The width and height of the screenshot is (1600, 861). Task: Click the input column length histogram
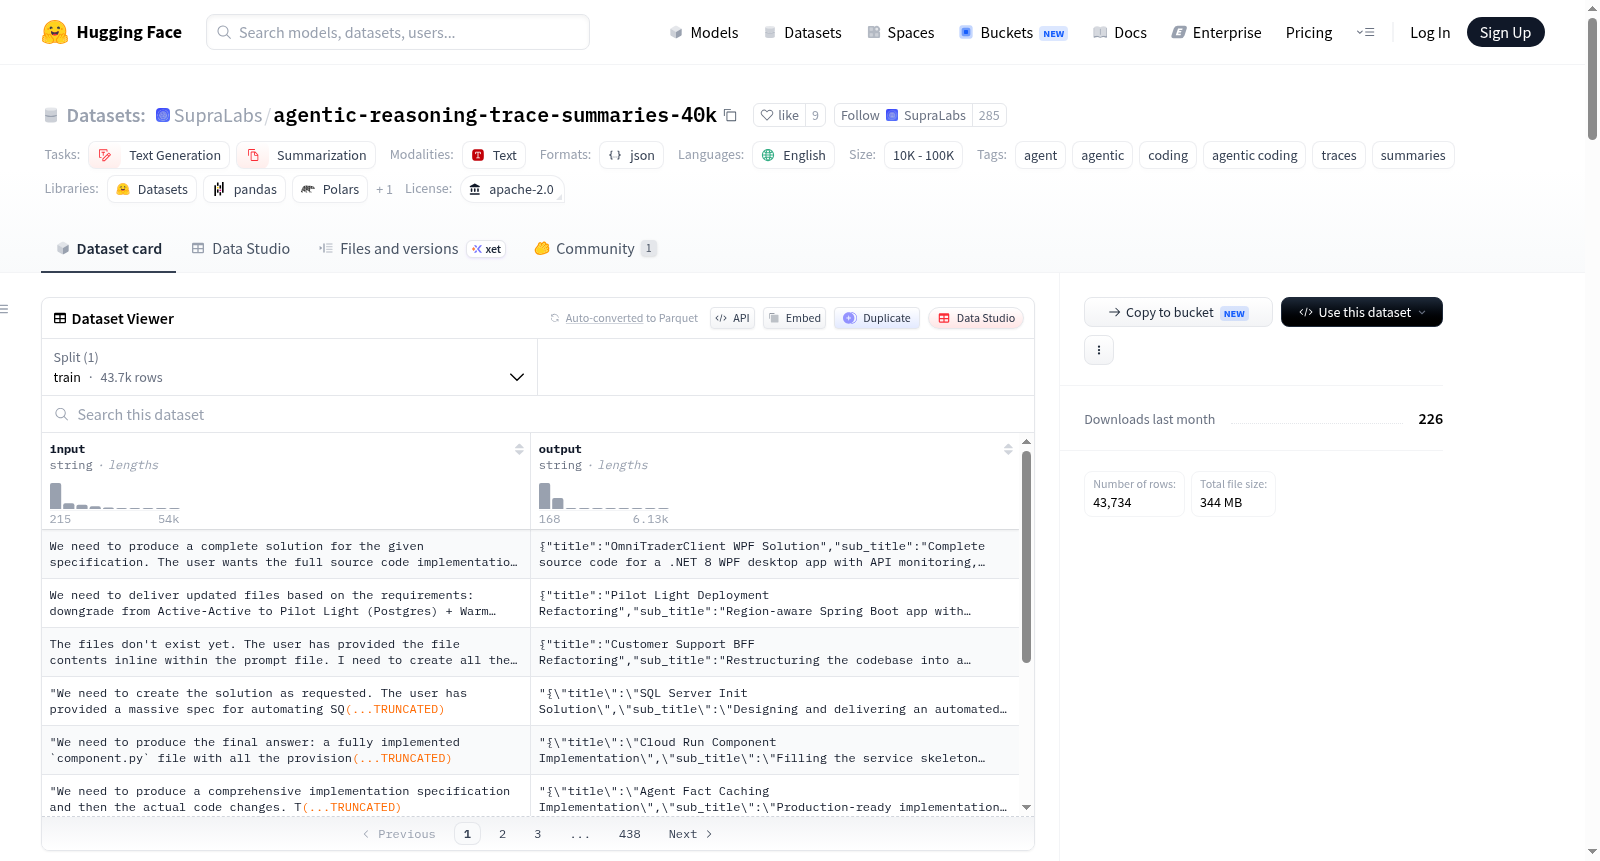[x=114, y=496]
